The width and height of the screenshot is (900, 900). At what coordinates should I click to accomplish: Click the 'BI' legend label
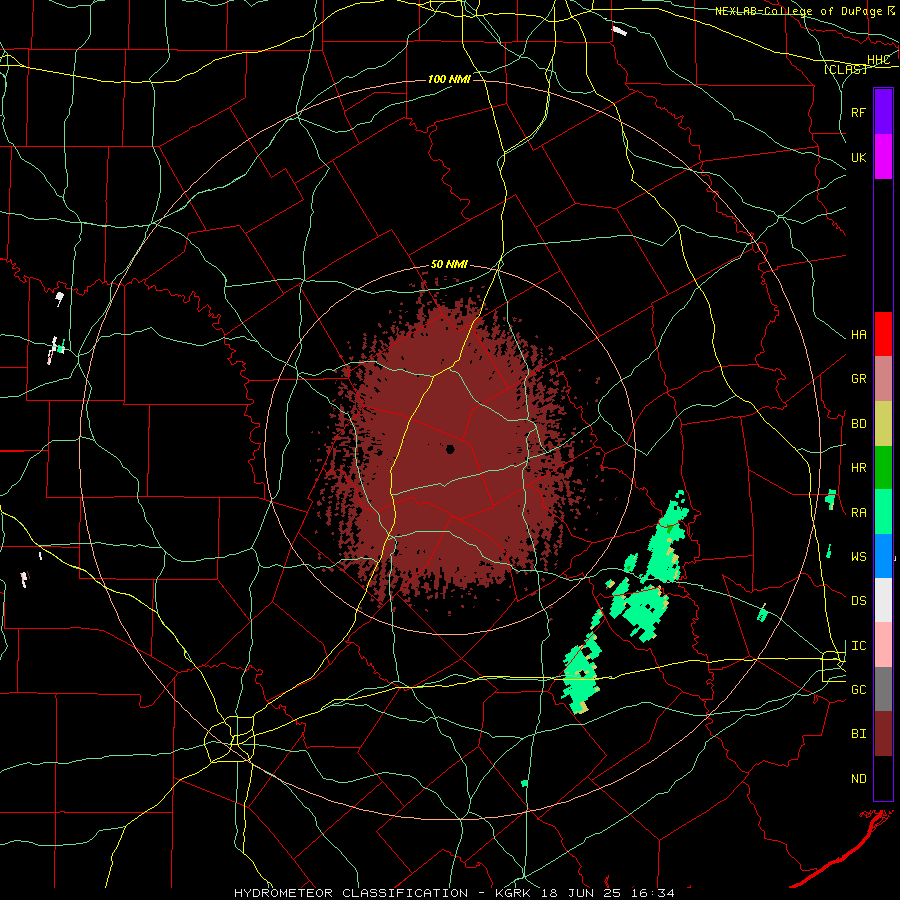[x=858, y=734]
